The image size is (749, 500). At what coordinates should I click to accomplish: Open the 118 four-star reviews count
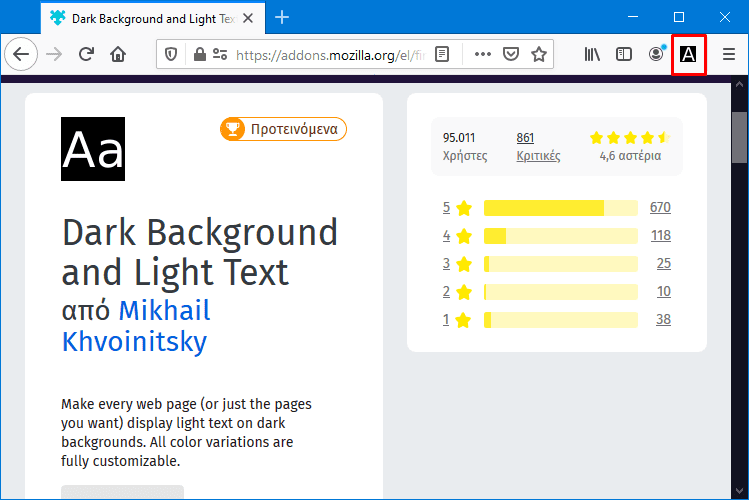[661, 235]
